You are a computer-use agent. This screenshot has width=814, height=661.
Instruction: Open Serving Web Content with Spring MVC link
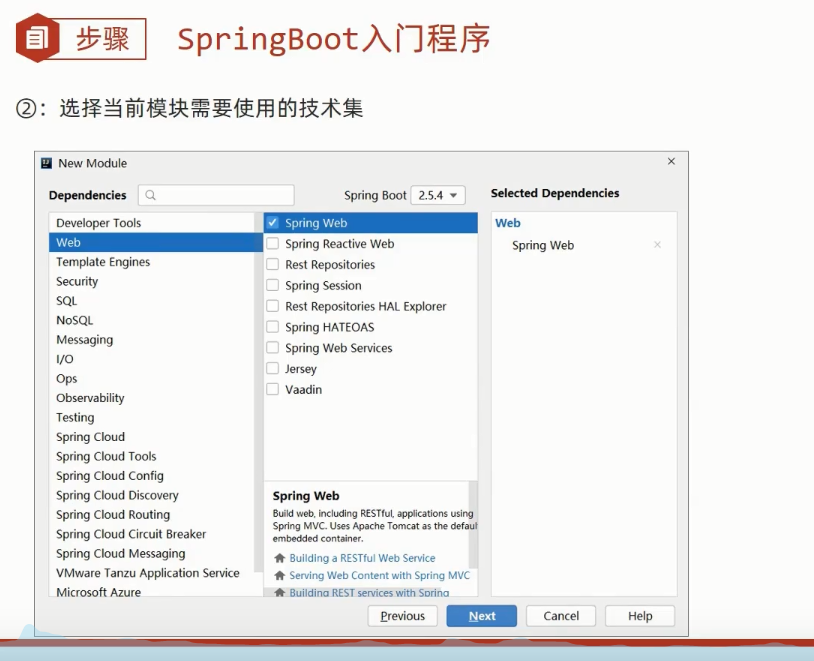click(379, 575)
